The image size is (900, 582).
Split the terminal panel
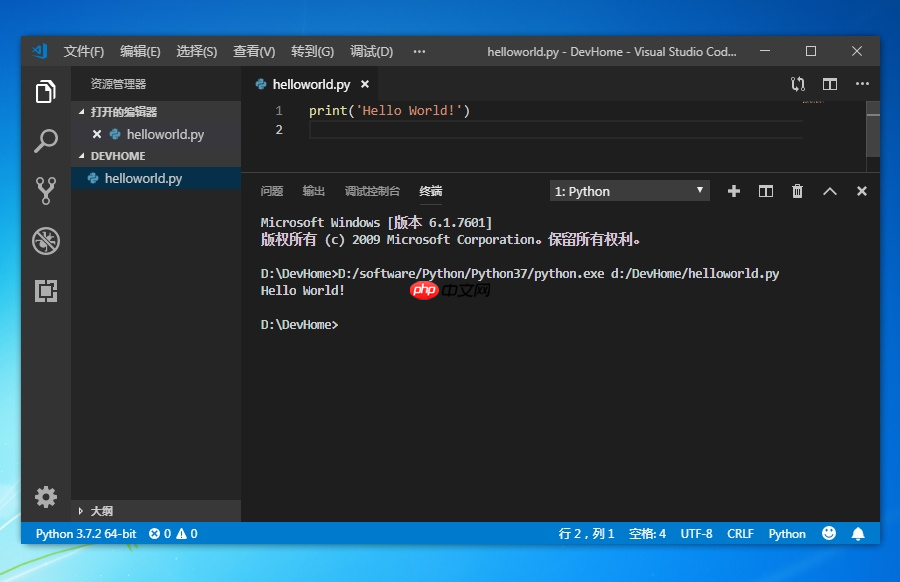[765, 190]
